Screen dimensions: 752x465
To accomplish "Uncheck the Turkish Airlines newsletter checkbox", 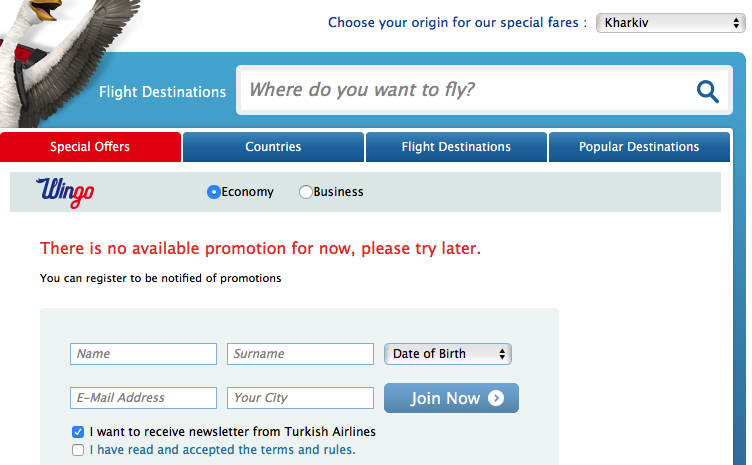I will tap(78, 432).
